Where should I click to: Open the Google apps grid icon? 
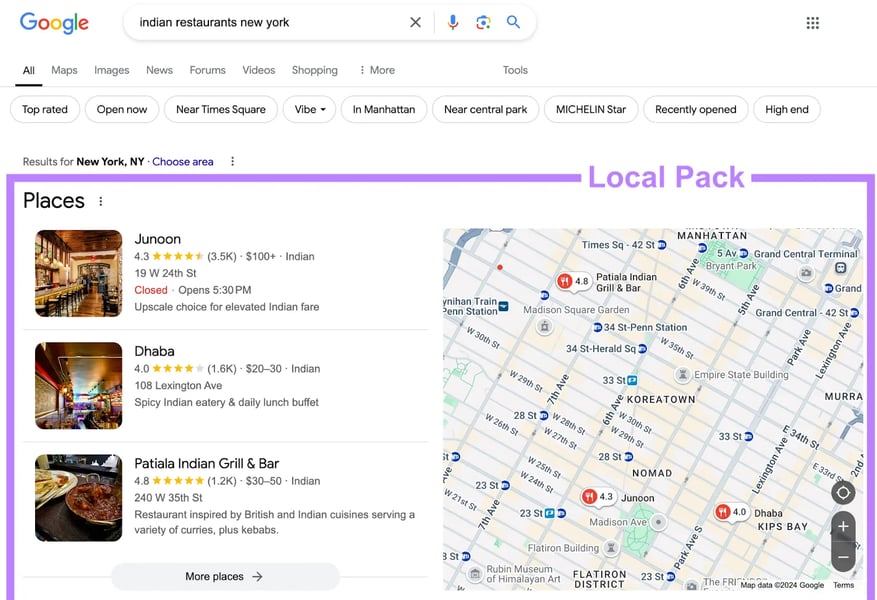coord(813,23)
